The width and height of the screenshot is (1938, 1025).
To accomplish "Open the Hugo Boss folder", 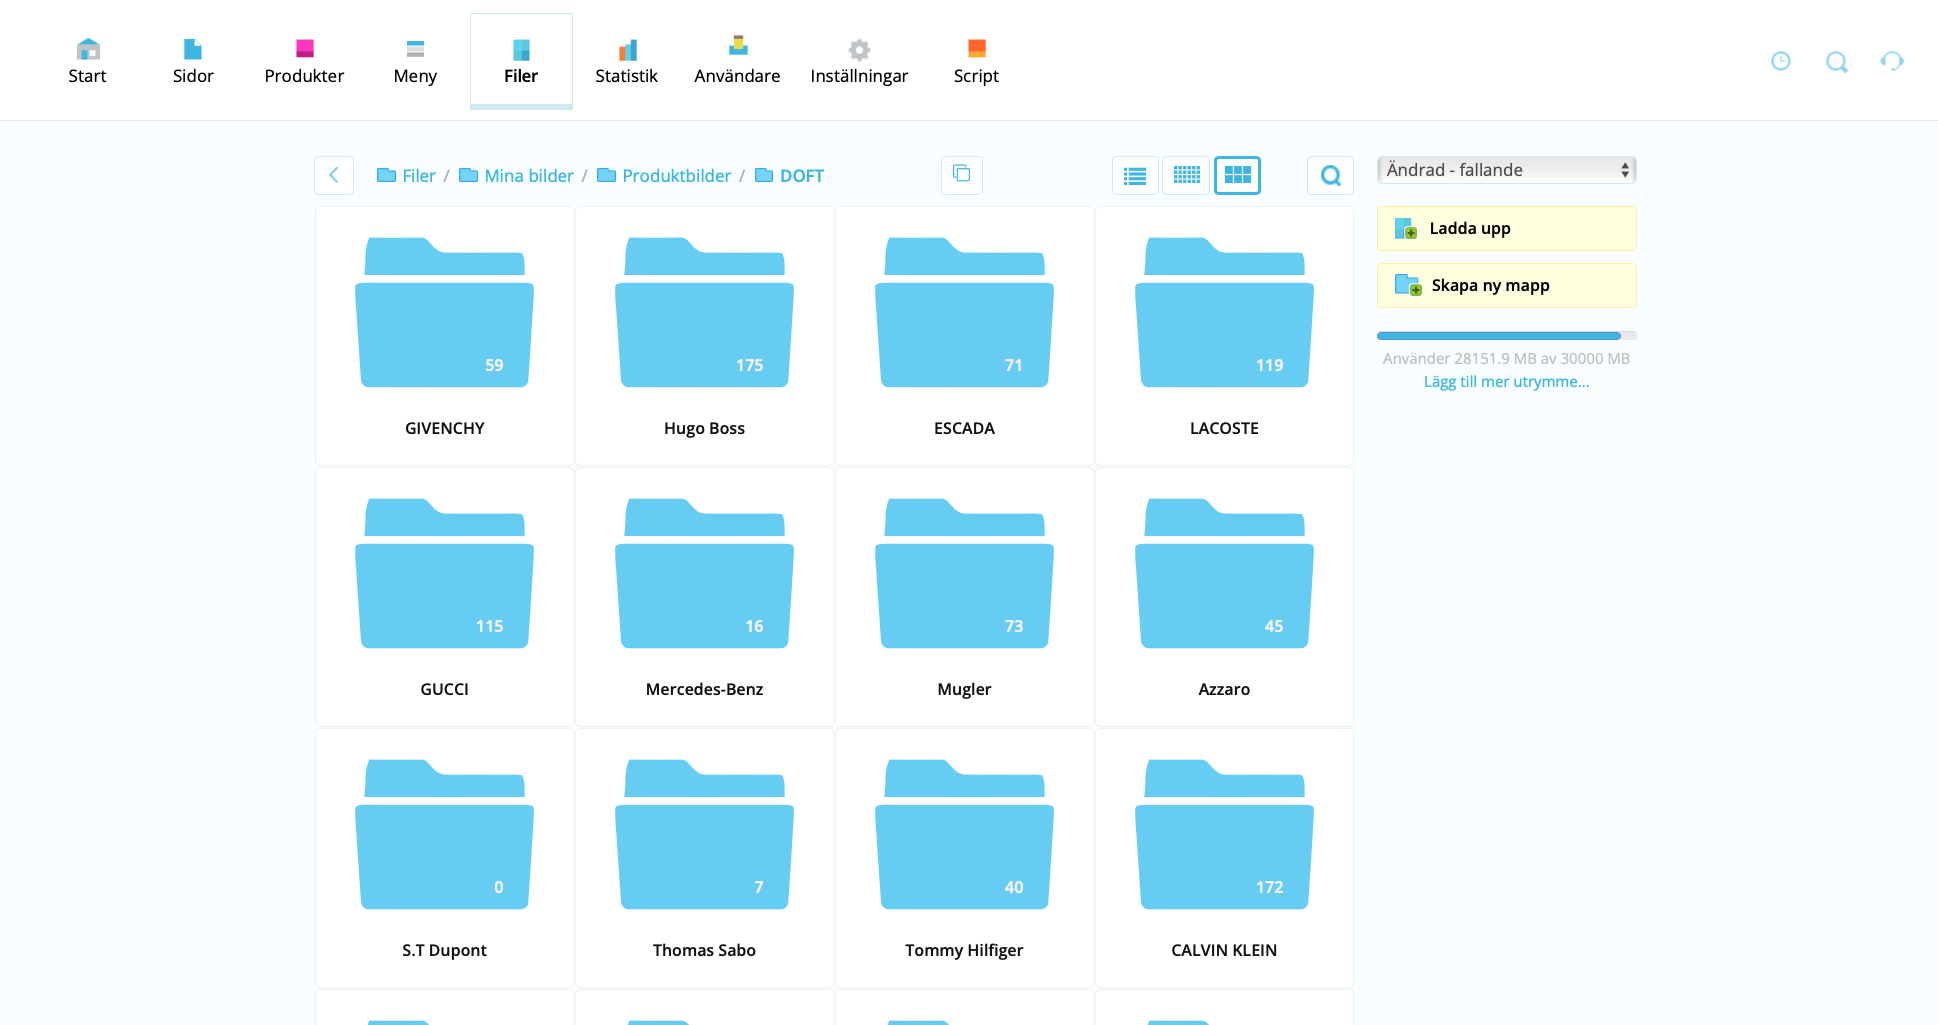I will (x=705, y=336).
